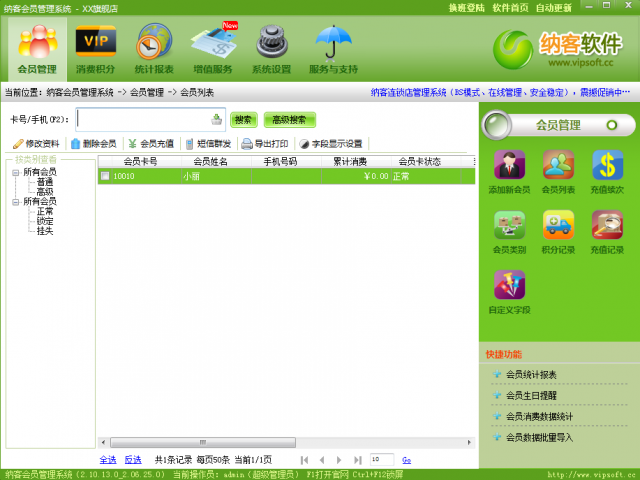The height and width of the screenshot is (480, 640).
Task: Collapse the first 所有会员 tree node
Action: click(16, 173)
